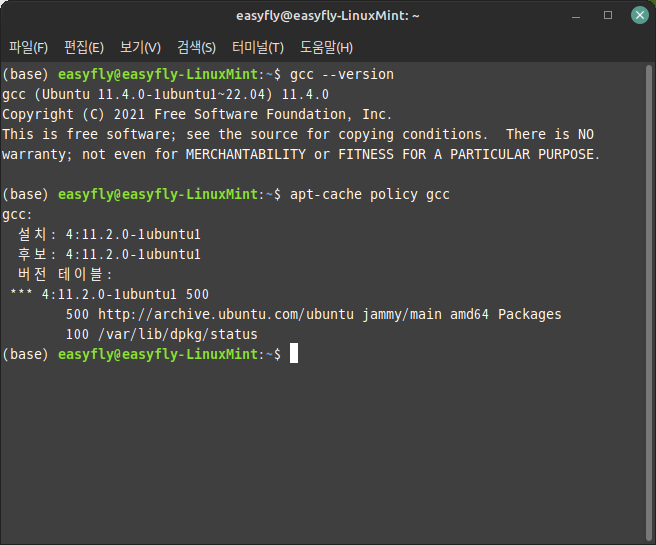Click the '설치: 4:11.2.0-1ubuntu1' line
Image resolution: width=656 pixels, height=545 pixels.
(109, 234)
